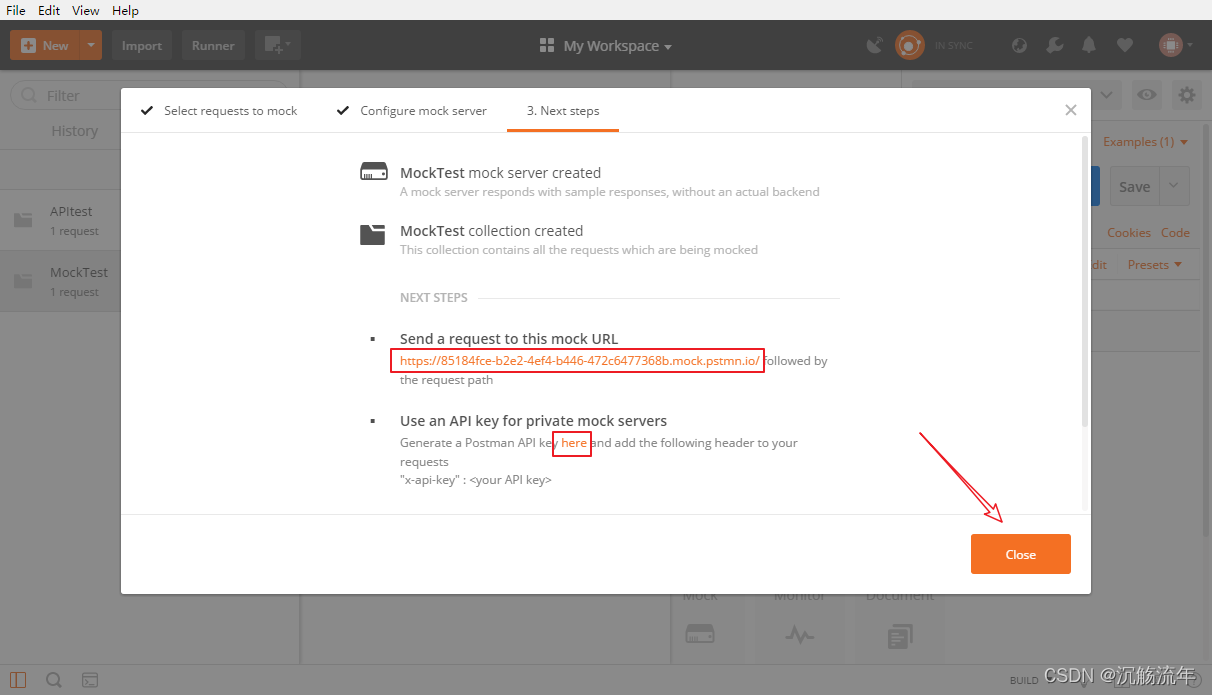Switch to the History tab in the sidebar

point(75,131)
